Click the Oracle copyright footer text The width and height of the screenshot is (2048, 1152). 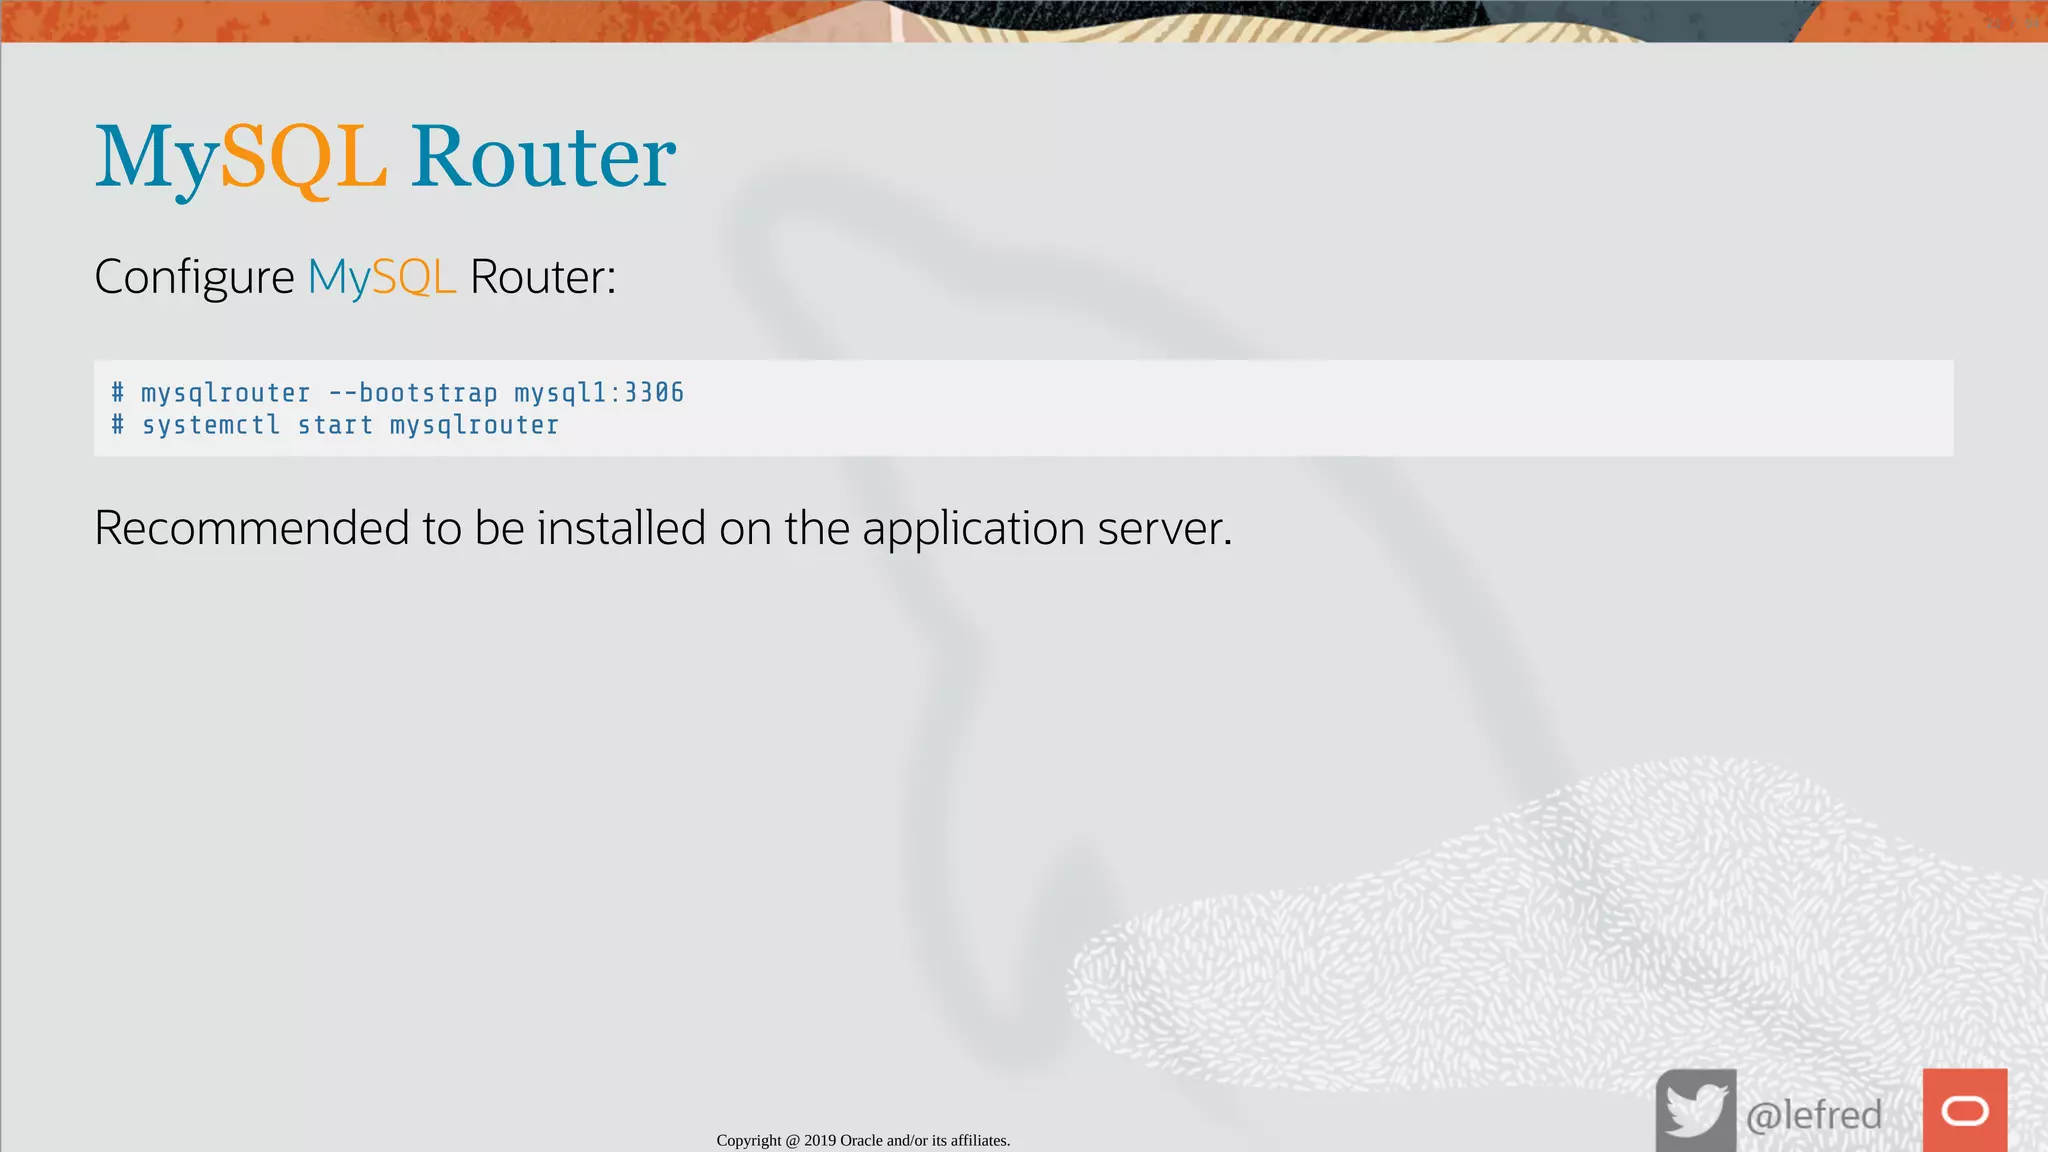click(x=863, y=1140)
